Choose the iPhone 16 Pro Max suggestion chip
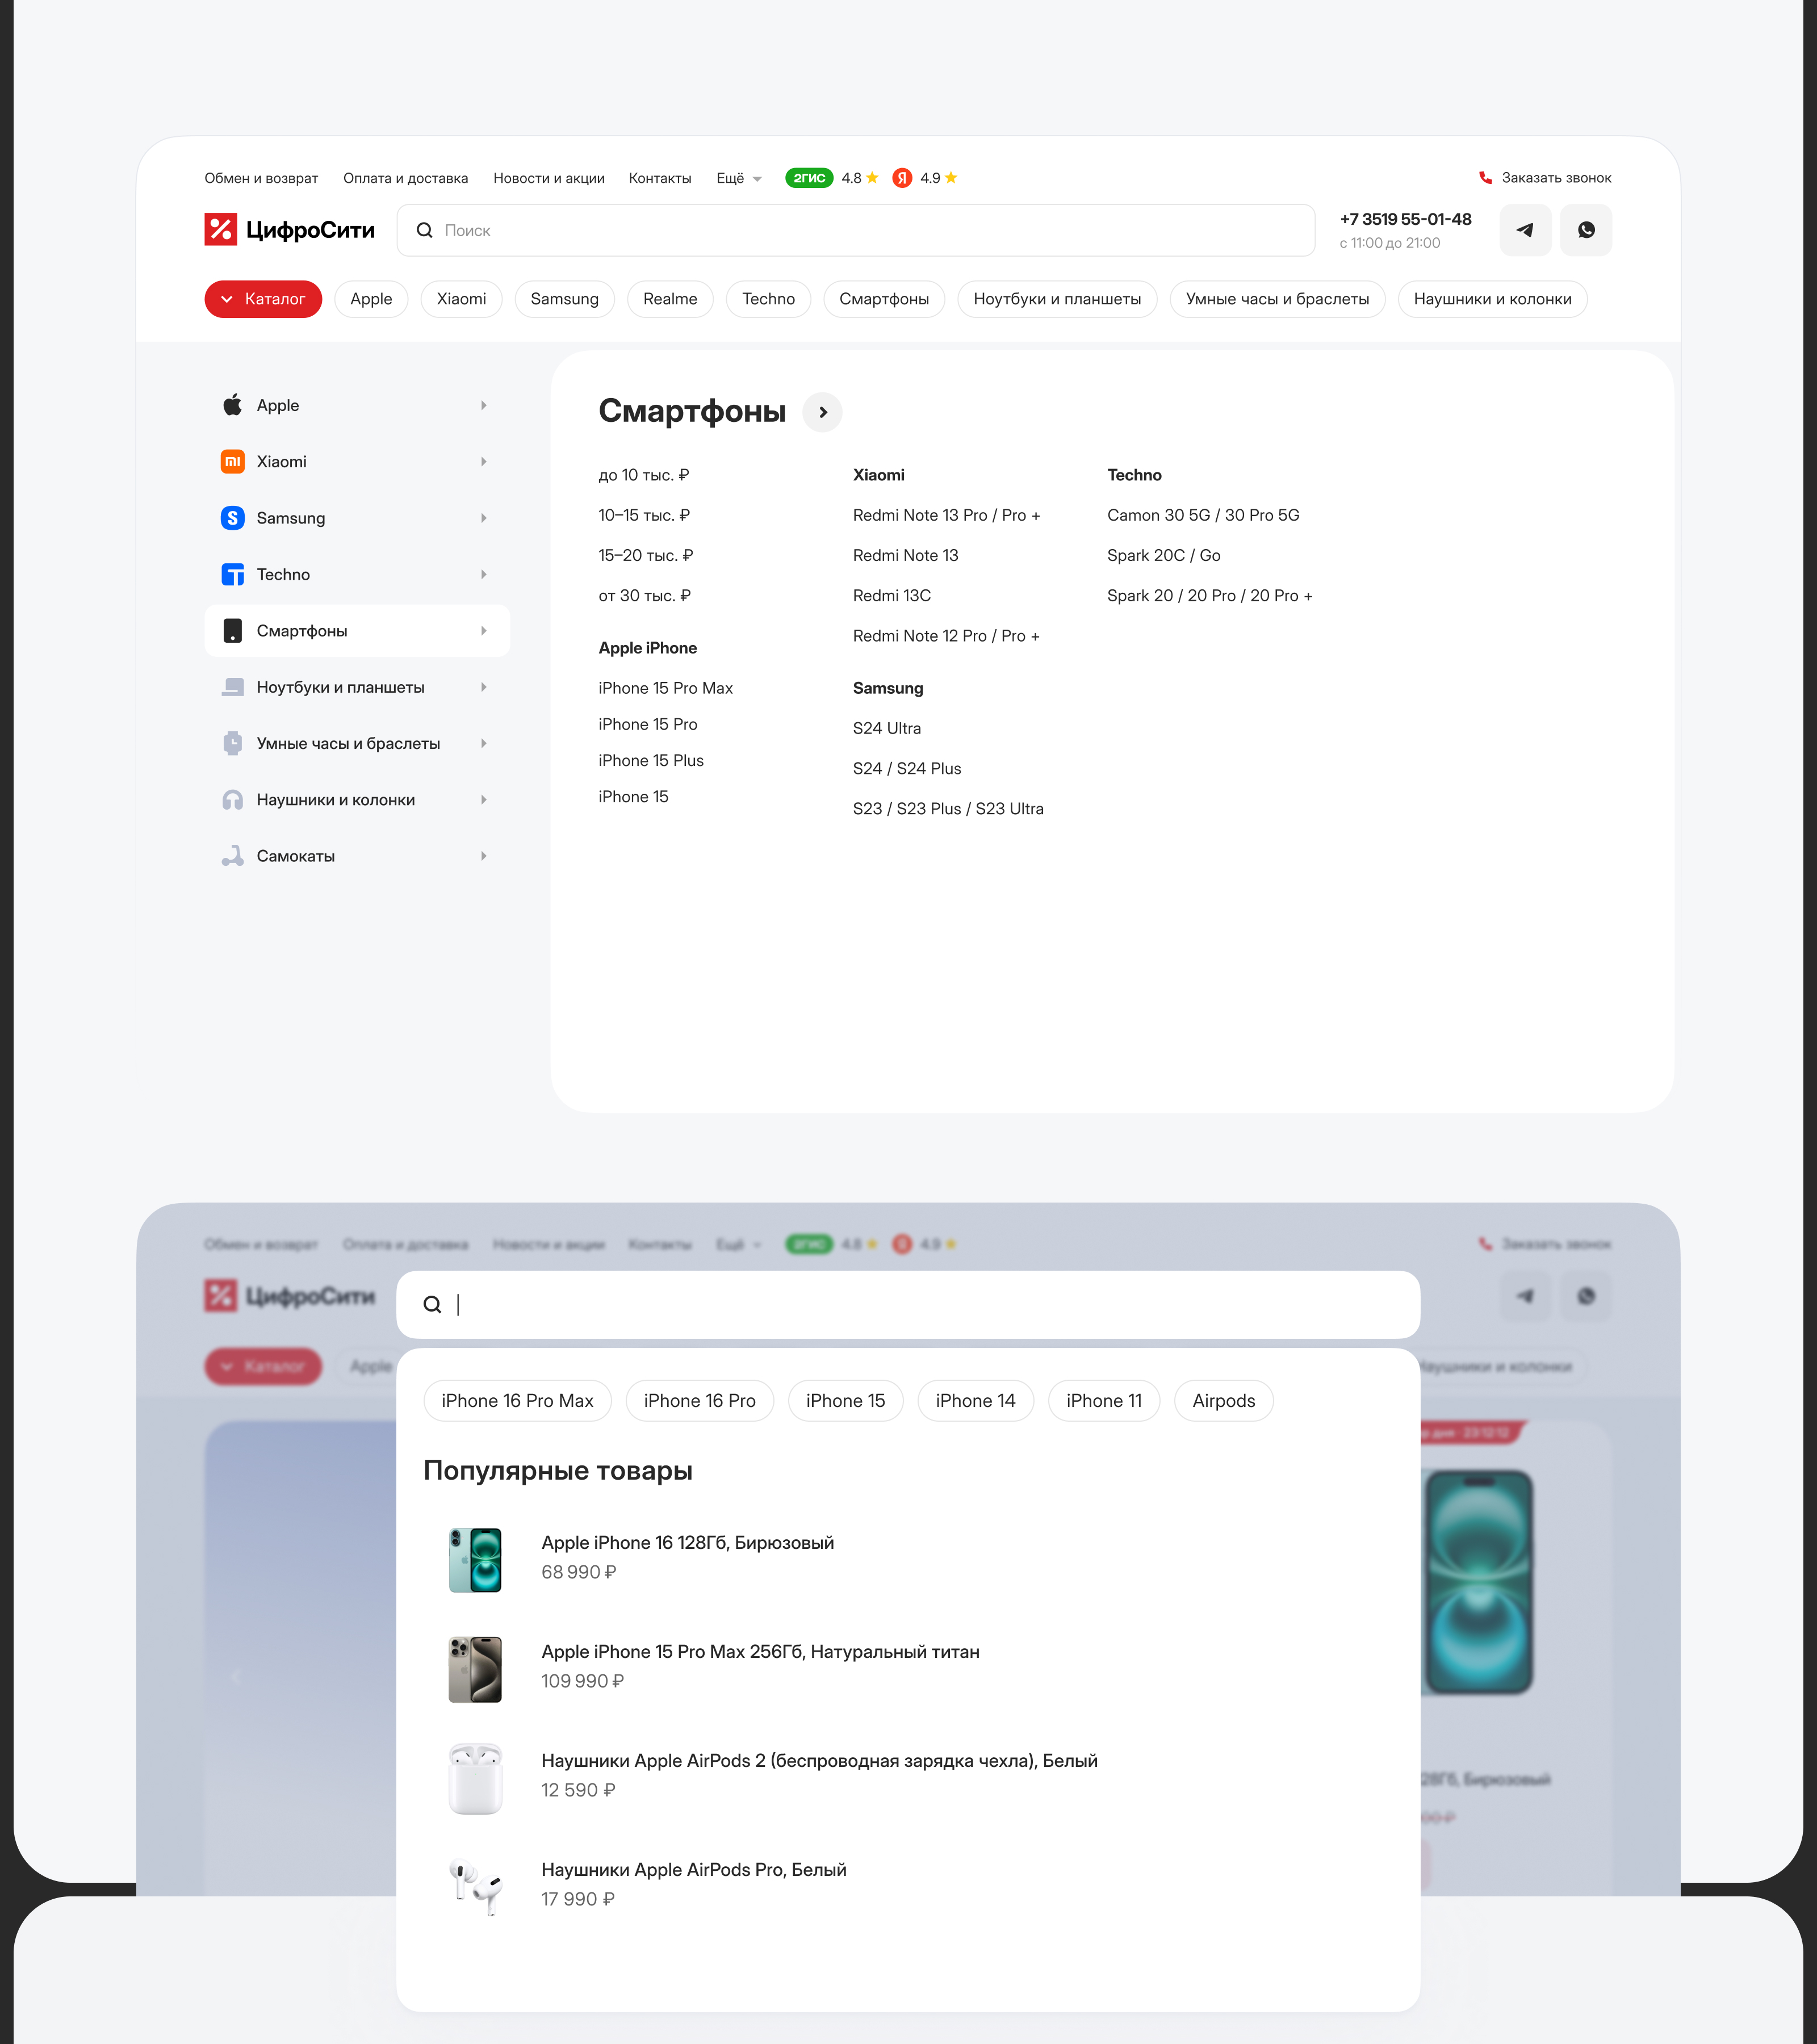The height and width of the screenshot is (2044, 1817). pos(517,1401)
